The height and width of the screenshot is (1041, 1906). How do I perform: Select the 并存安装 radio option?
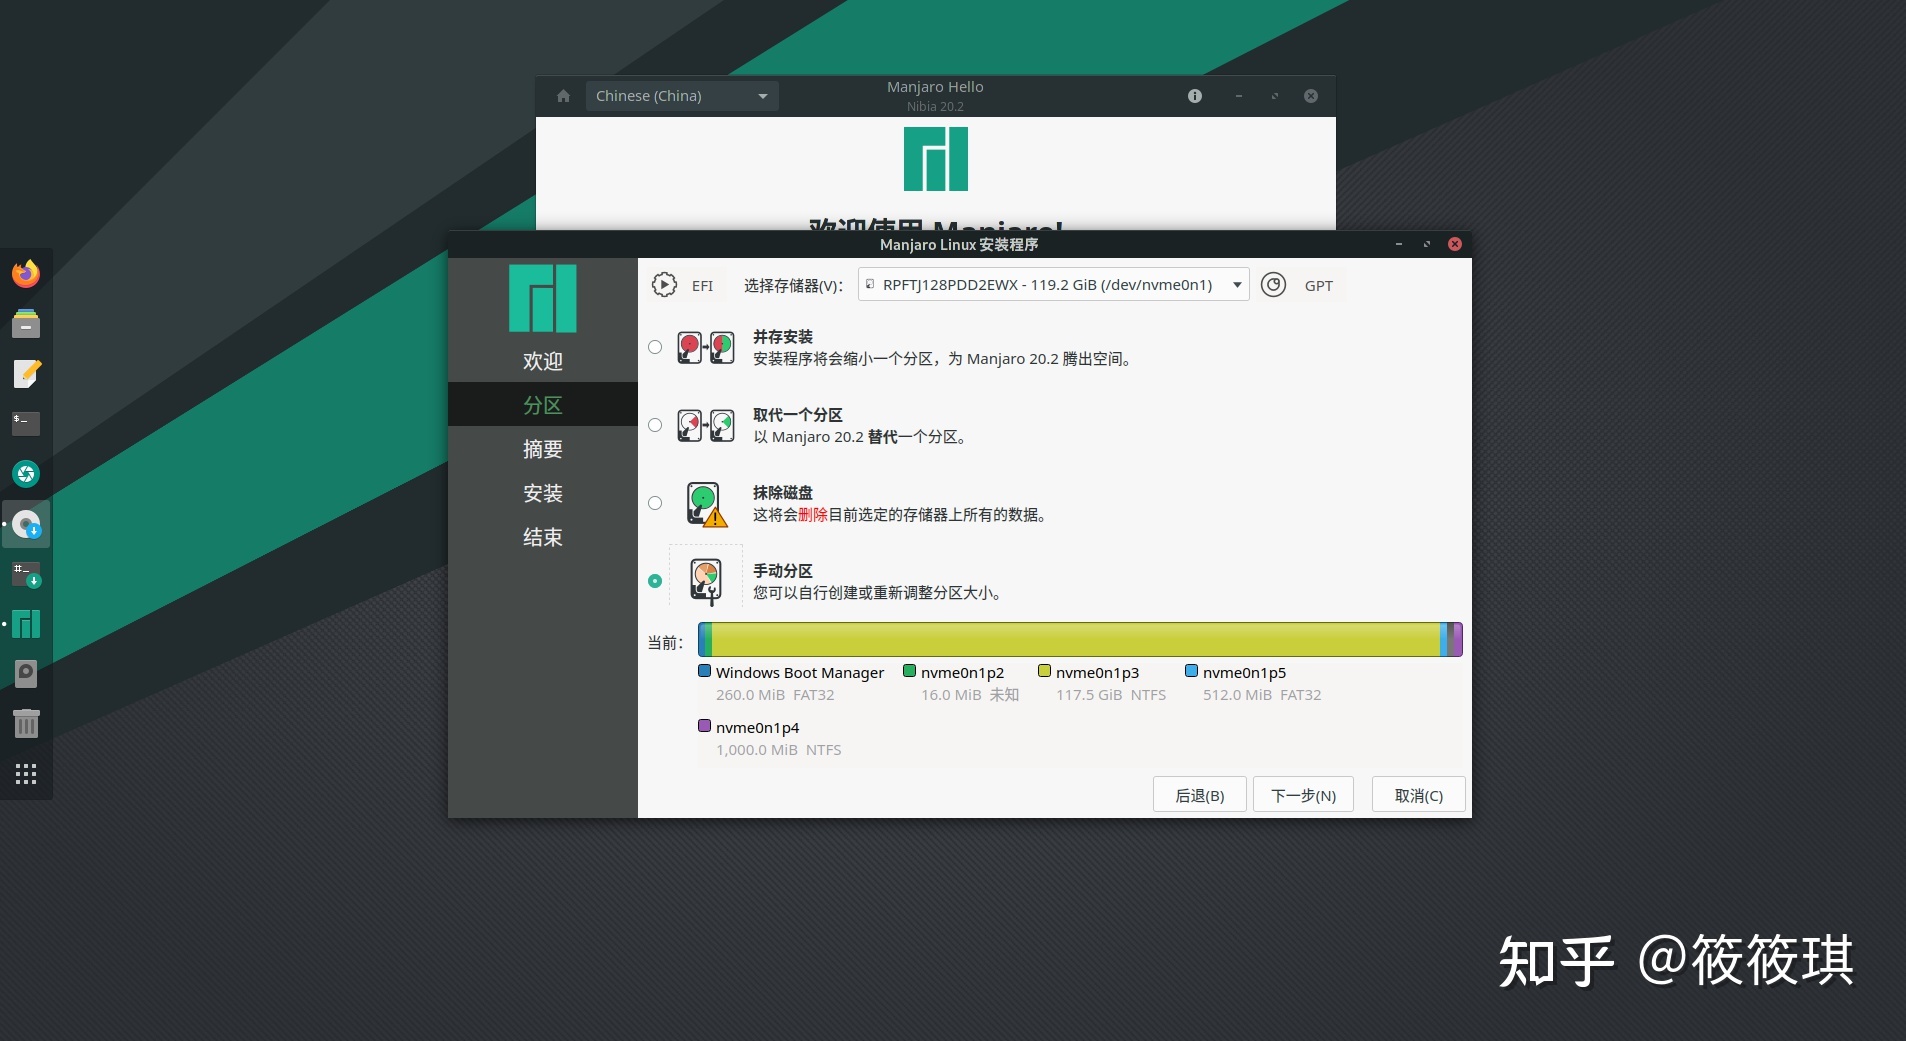(x=655, y=347)
